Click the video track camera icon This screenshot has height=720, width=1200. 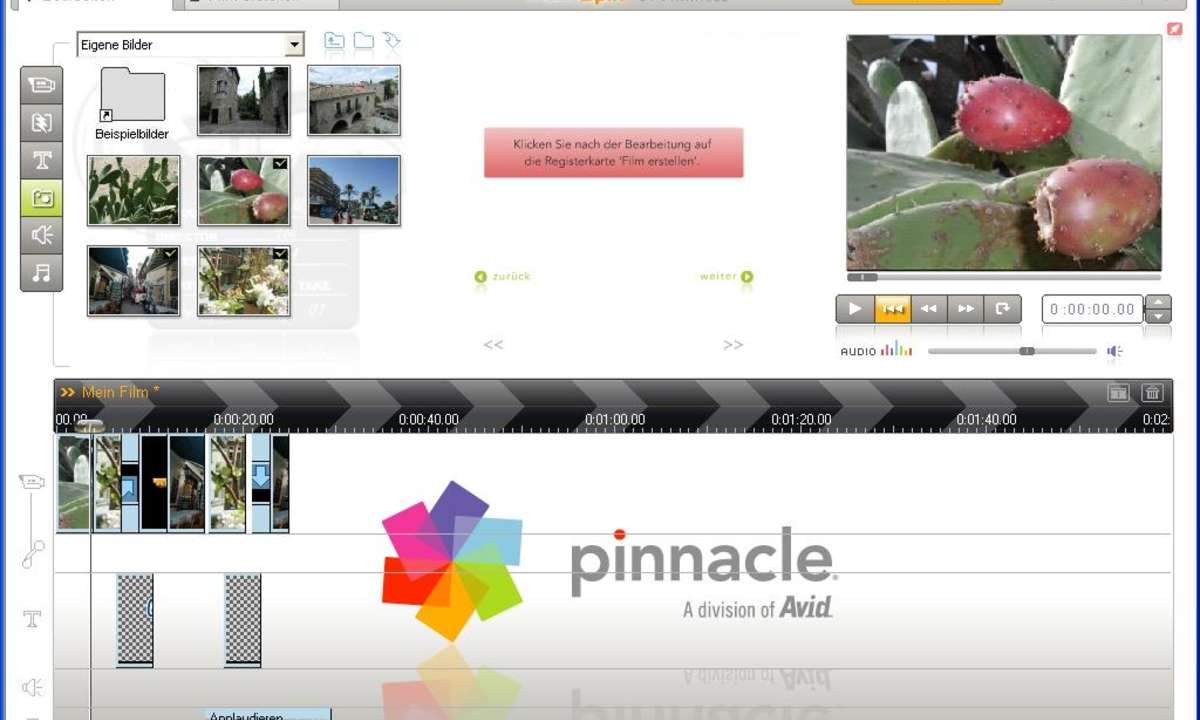32,482
